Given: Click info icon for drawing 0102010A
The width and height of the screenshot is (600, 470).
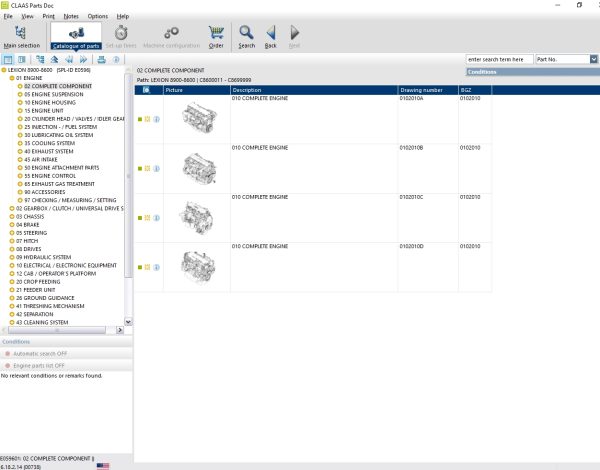Looking at the screenshot, I should (157, 118).
